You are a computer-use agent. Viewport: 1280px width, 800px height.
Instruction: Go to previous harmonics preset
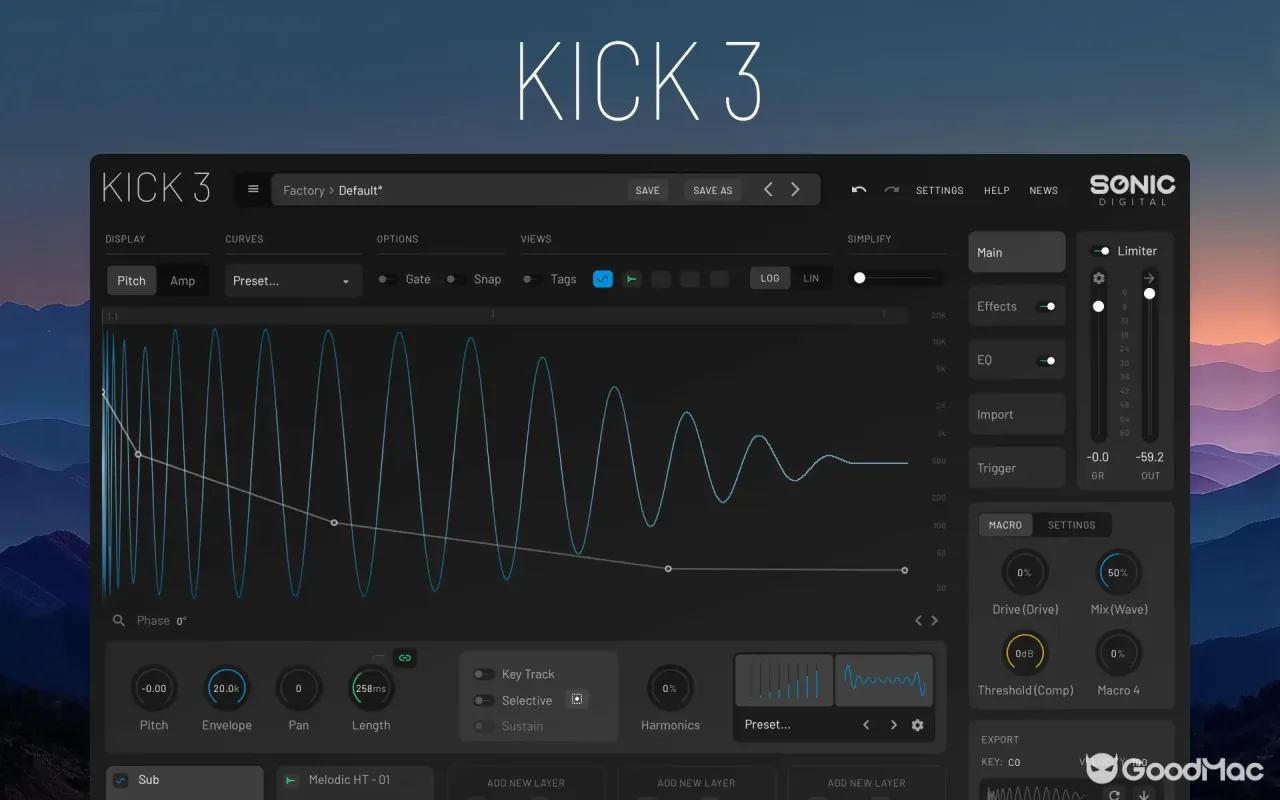tap(866, 725)
